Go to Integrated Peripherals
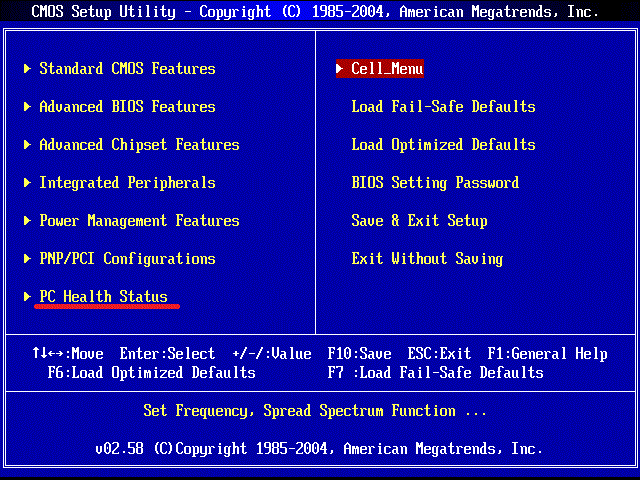The width and height of the screenshot is (640, 480). coord(127,182)
